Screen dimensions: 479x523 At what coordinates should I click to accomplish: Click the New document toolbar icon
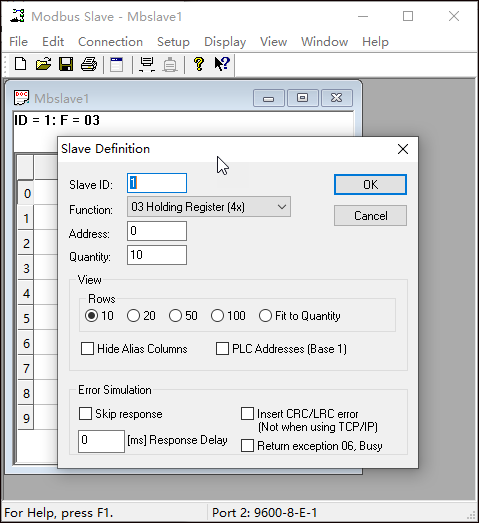click(20, 64)
